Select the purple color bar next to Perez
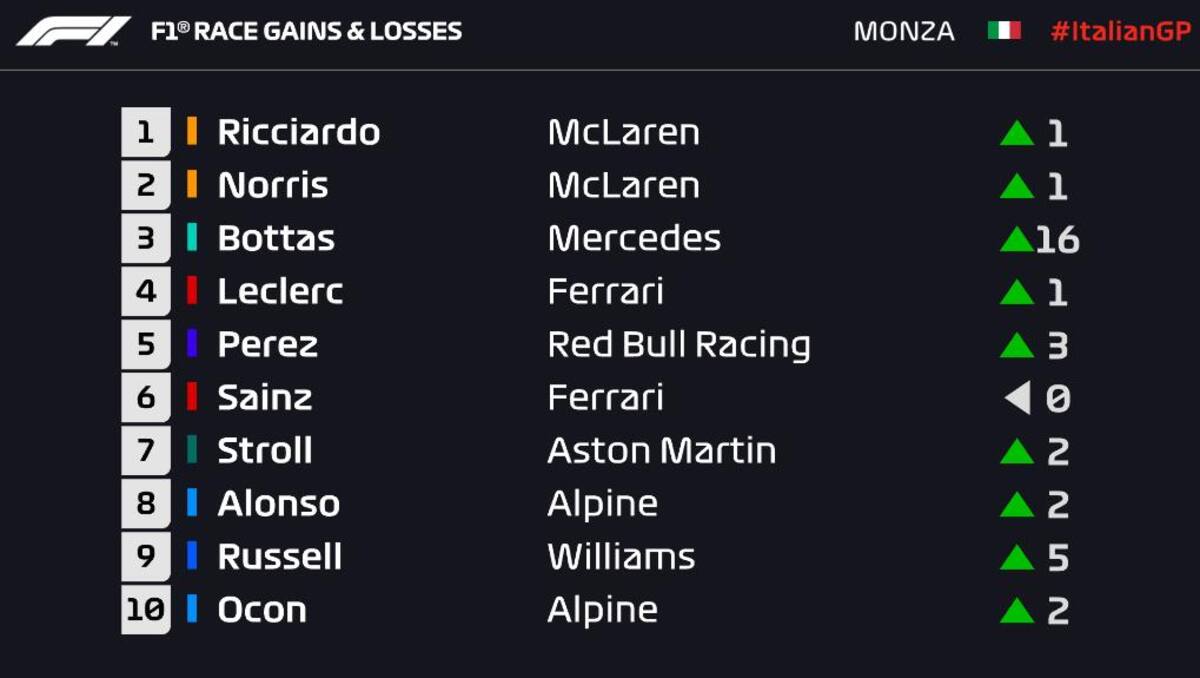Image resolution: width=1200 pixels, height=678 pixels. point(192,344)
